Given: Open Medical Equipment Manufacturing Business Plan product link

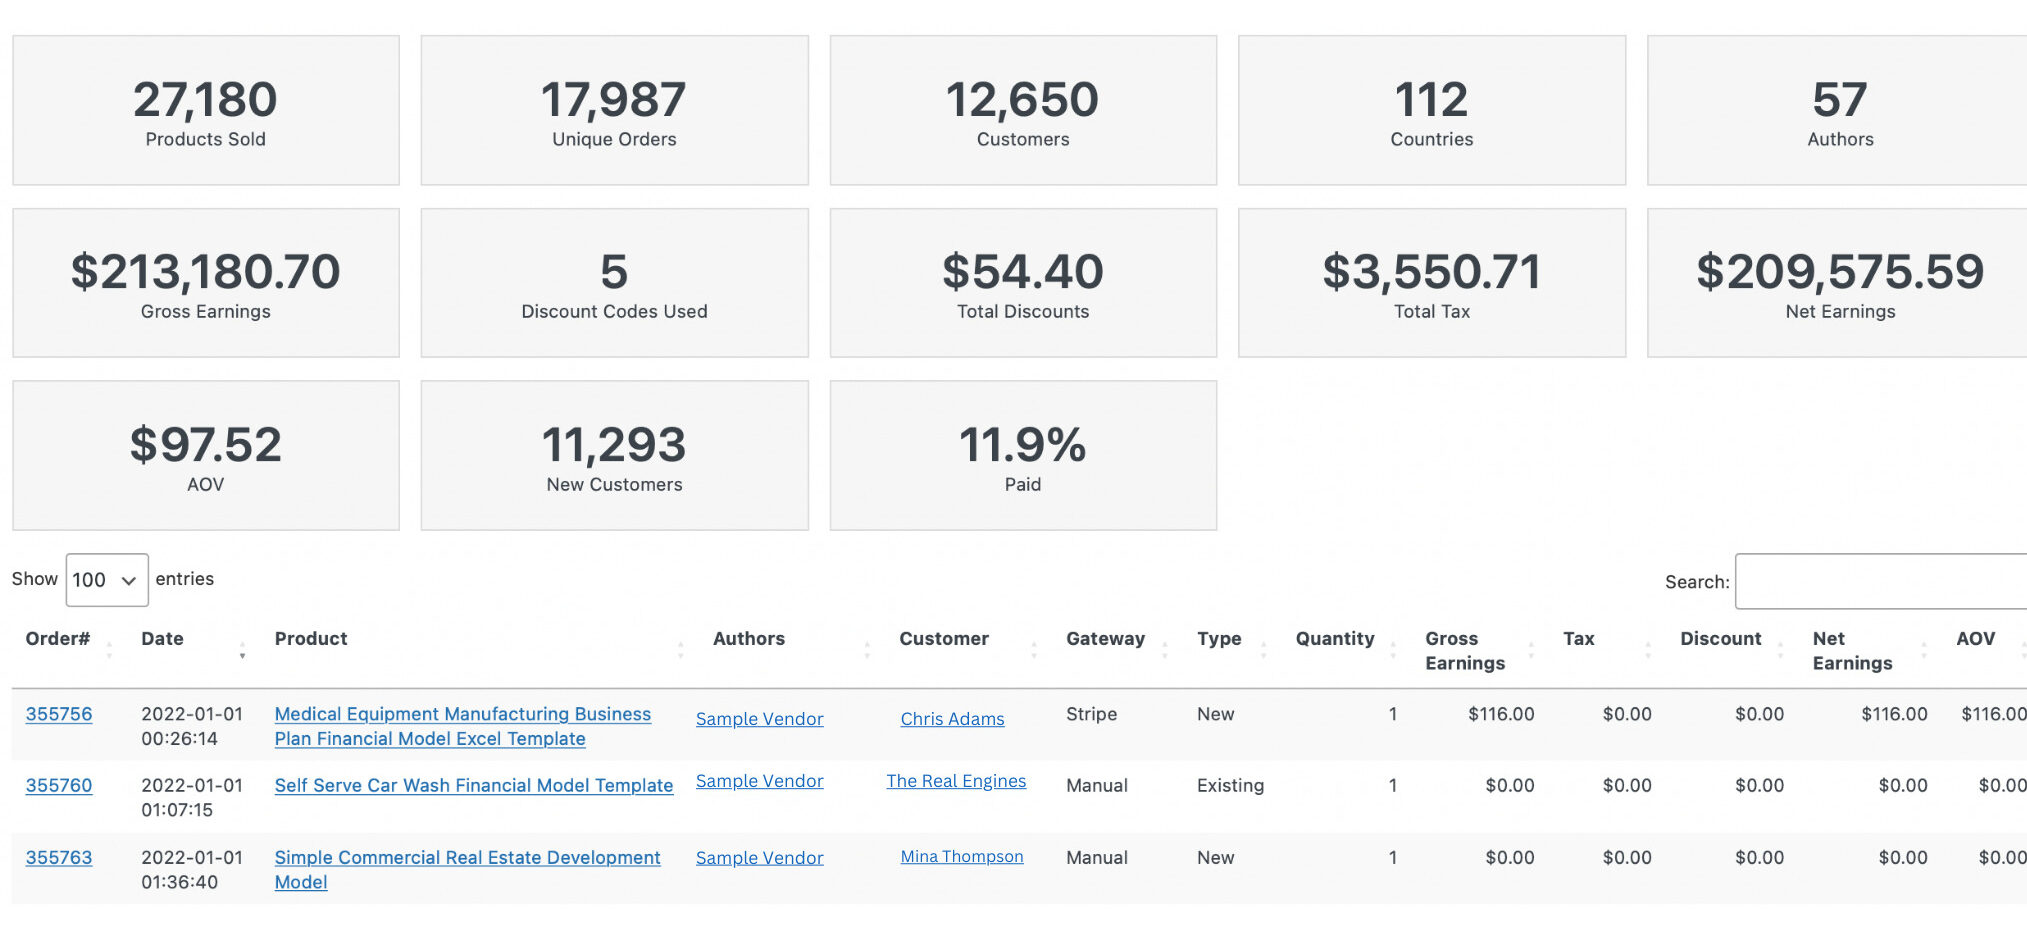Looking at the screenshot, I should pos(463,726).
